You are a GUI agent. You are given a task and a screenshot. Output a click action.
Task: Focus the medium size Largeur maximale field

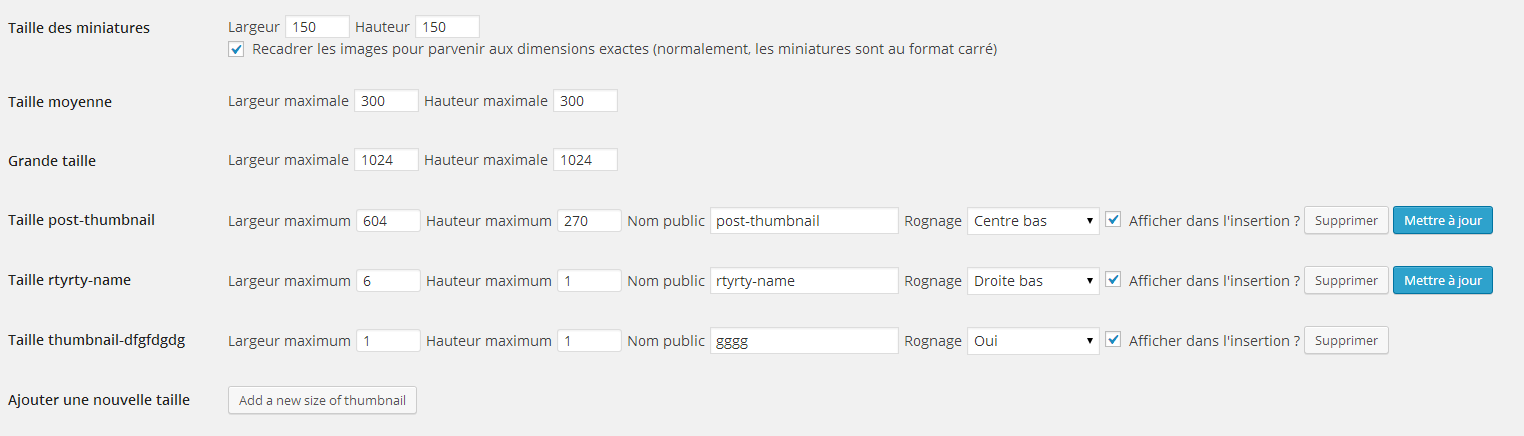386,101
